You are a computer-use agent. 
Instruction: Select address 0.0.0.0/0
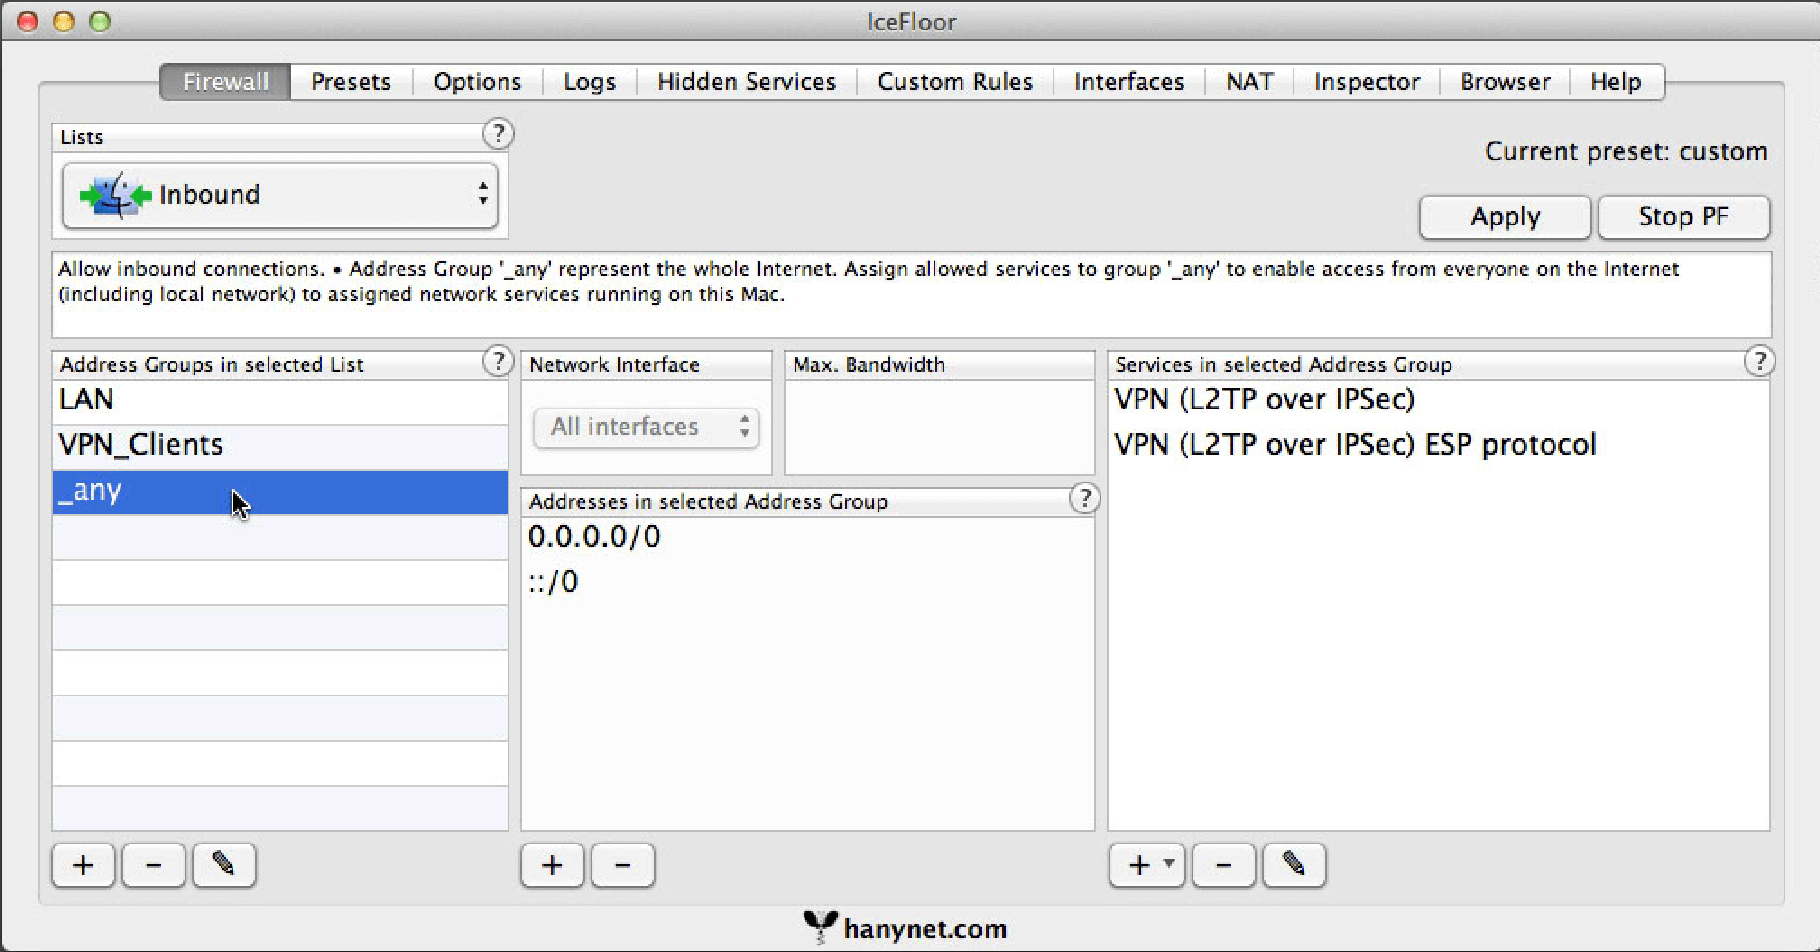[807, 537]
